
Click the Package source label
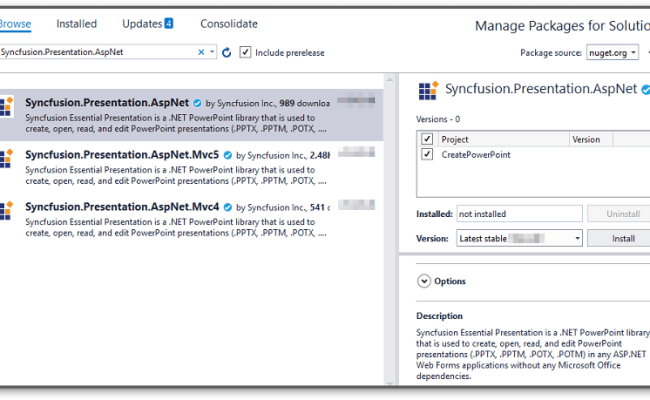(551, 53)
